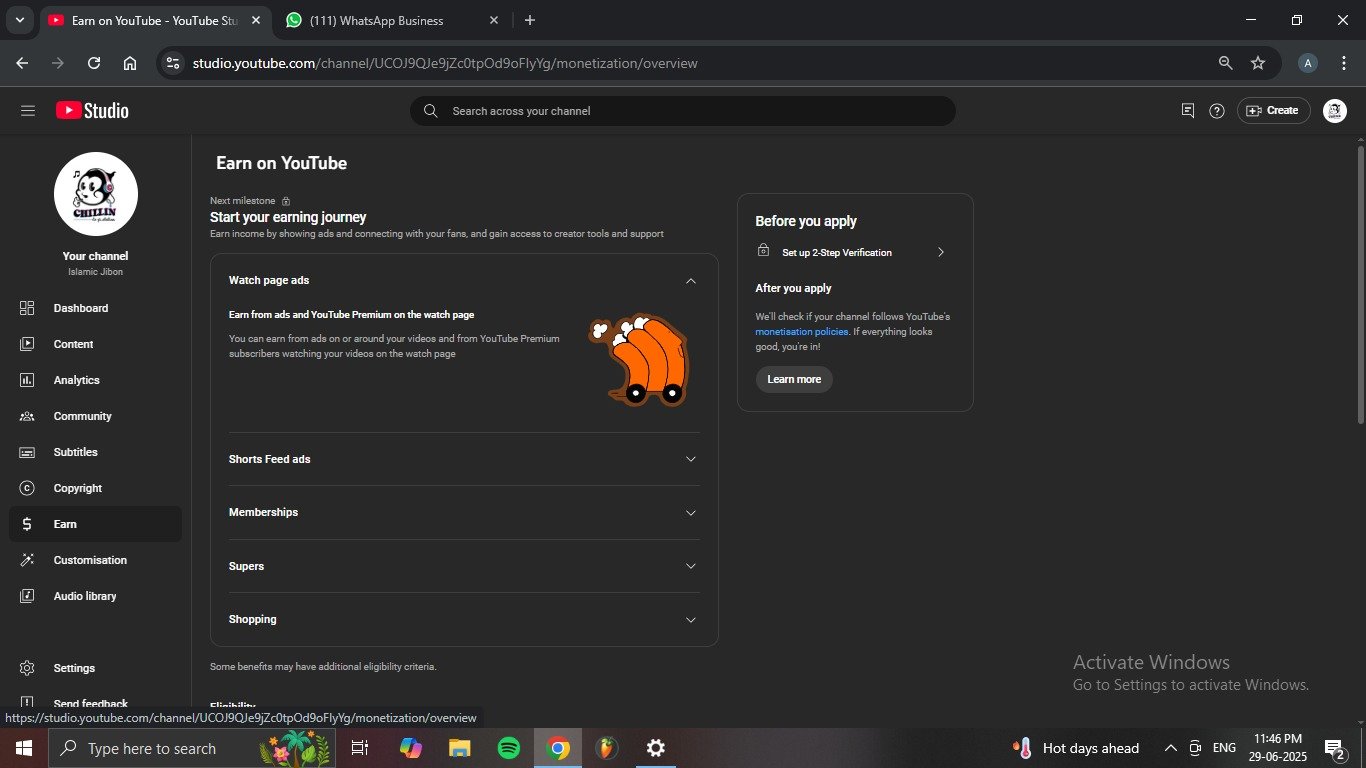Image resolution: width=1366 pixels, height=768 pixels.
Task: Open the account avatar menu
Action: click(1335, 111)
